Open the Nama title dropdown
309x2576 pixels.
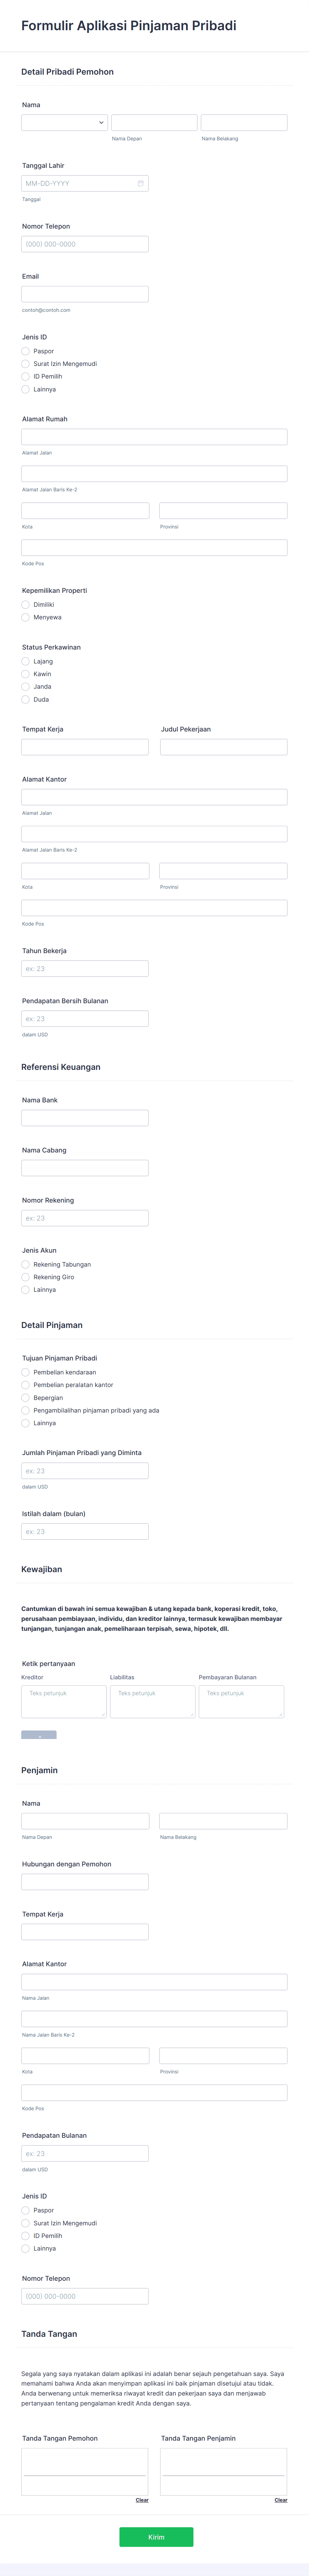point(64,123)
